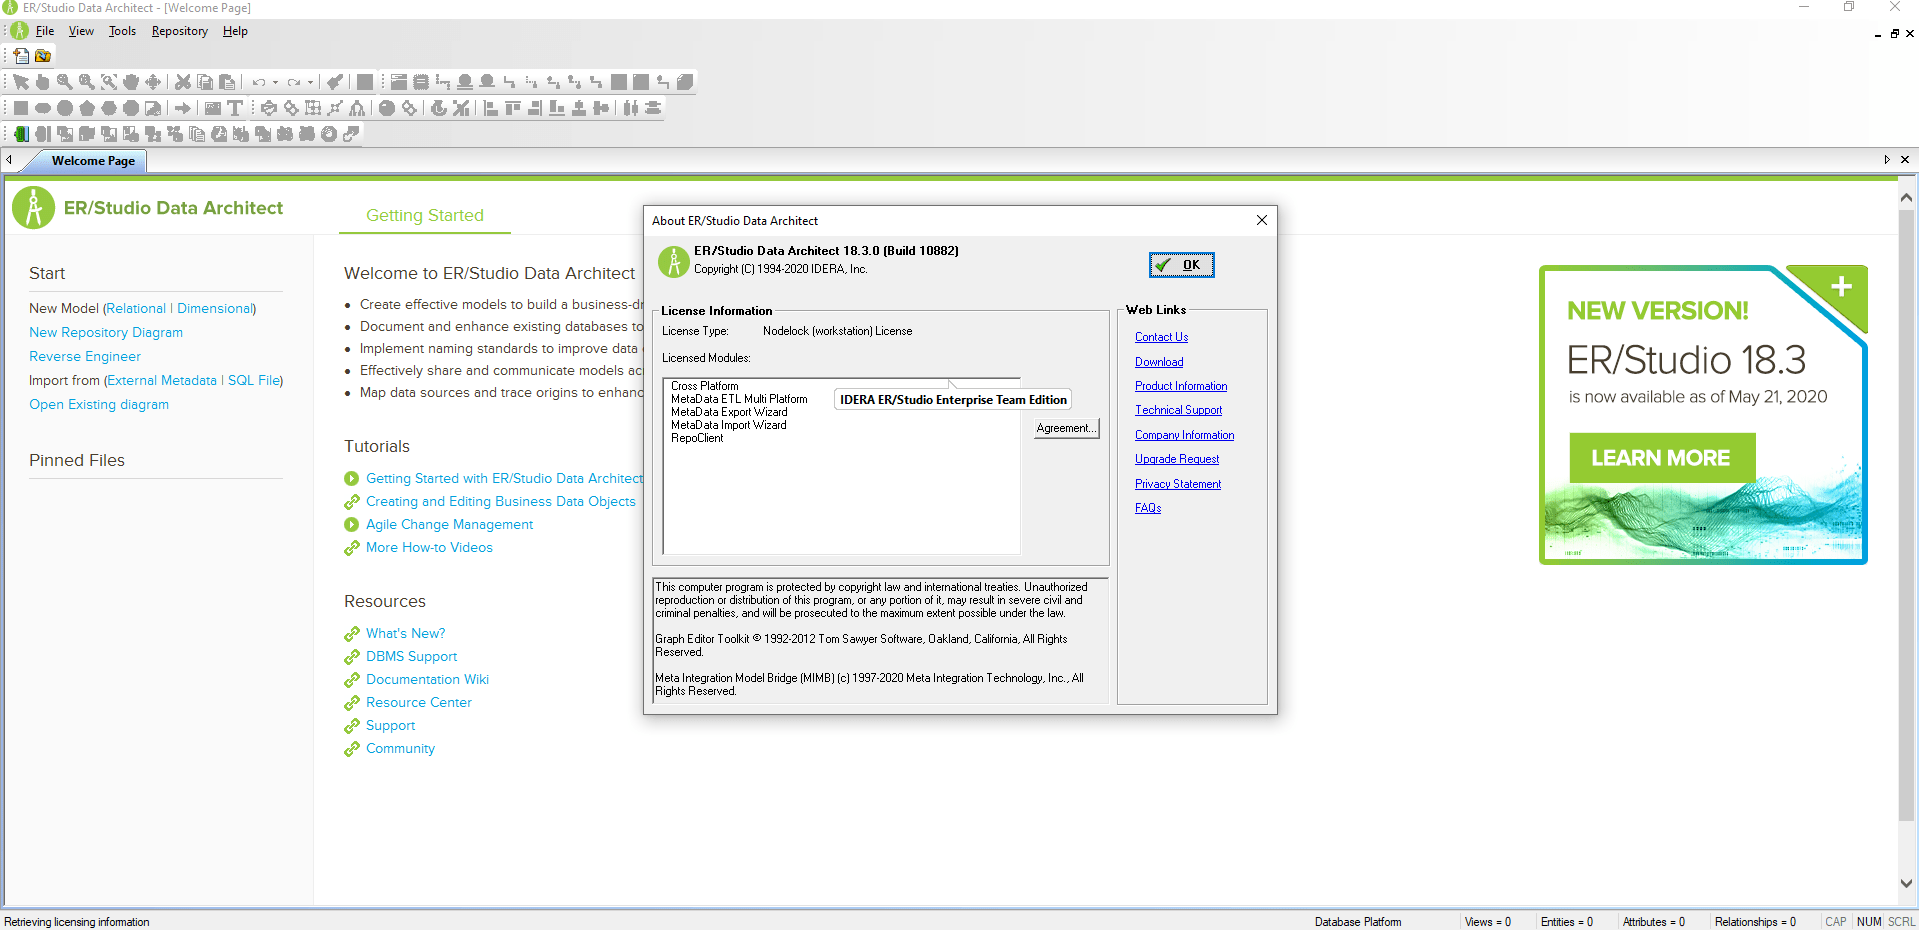1919x930 pixels.
Task: Select the pentagon shape tool
Action: (x=87, y=108)
